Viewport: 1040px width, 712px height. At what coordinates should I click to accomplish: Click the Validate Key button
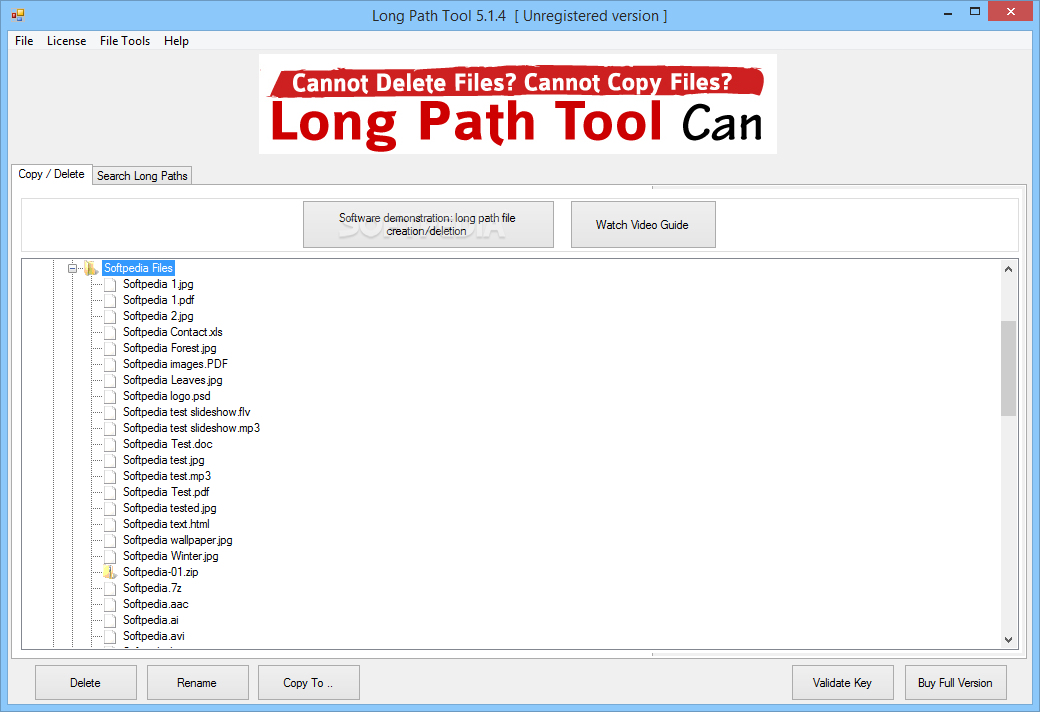click(x=842, y=683)
